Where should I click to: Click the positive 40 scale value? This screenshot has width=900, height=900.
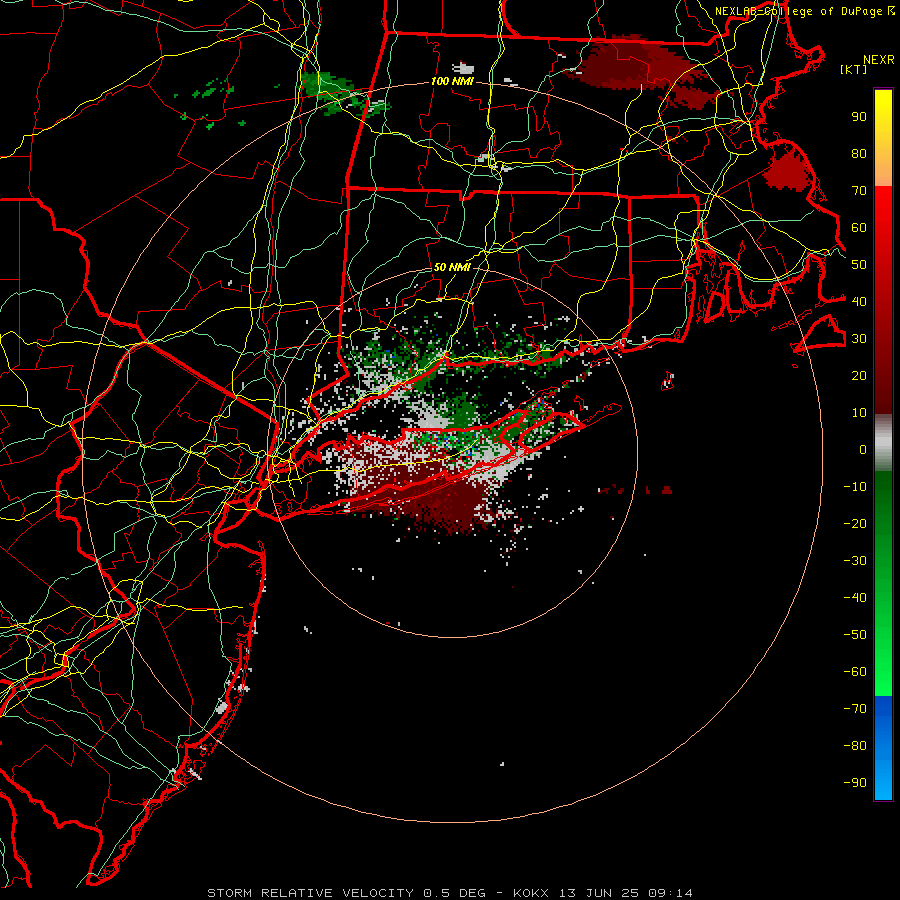pyautogui.click(x=859, y=301)
